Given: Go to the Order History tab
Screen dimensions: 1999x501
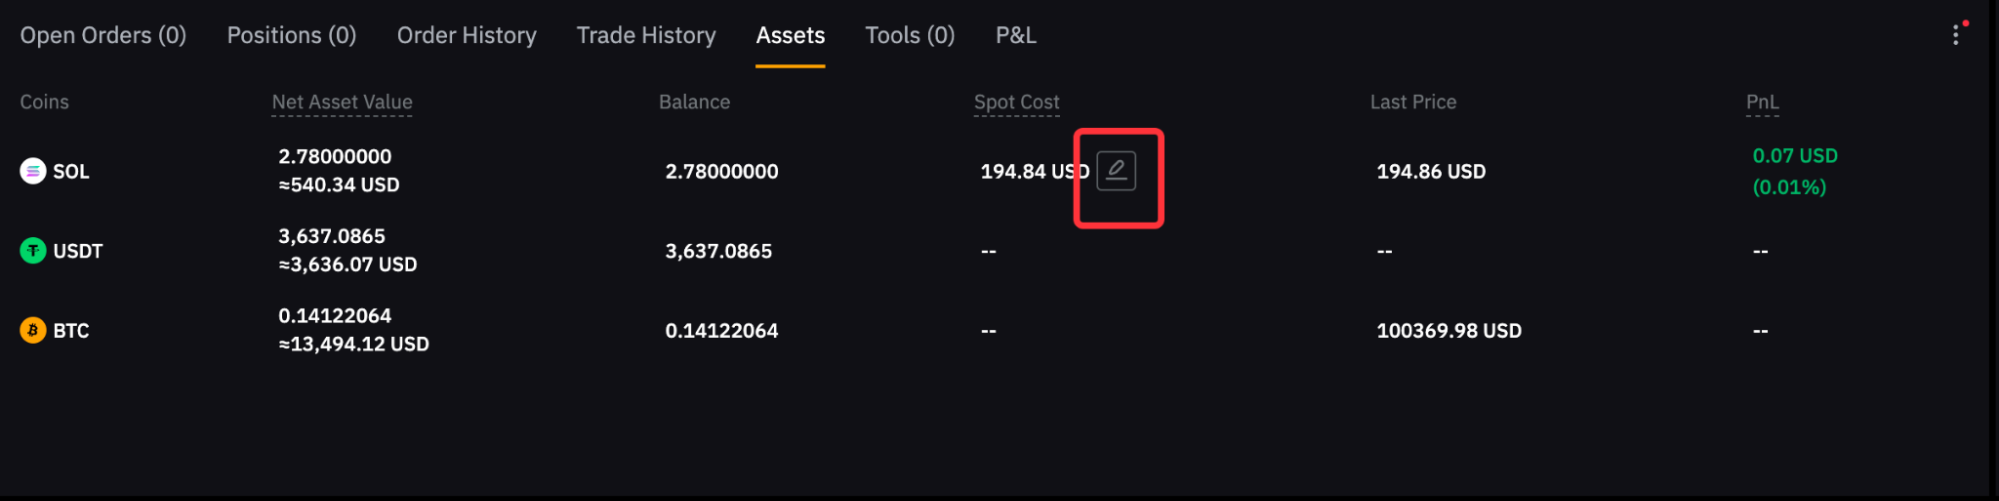Looking at the screenshot, I should point(466,35).
